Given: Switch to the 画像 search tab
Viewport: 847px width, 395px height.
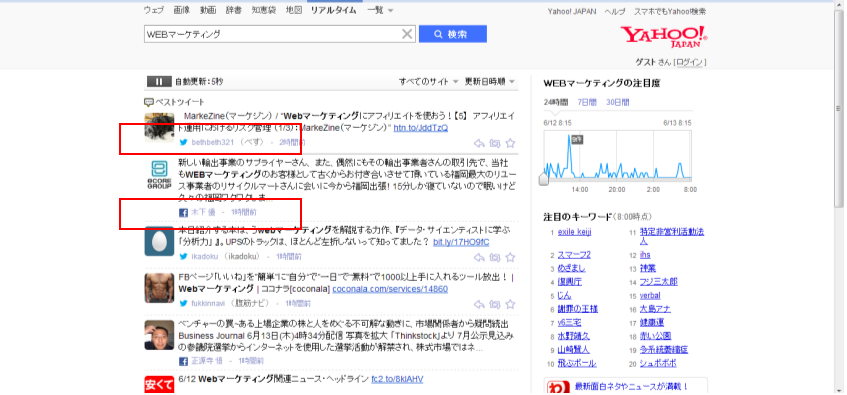Looking at the screenshot, I should coord(182,10).
